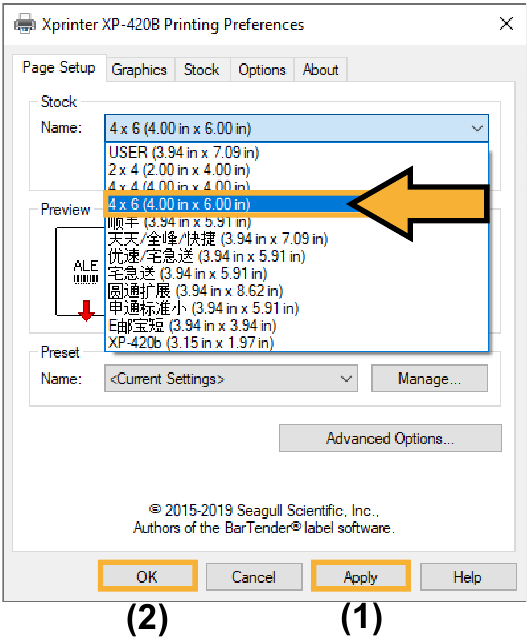The image size is (528, 637).
Task: Close the Printing Preferences dialog
Action: (506, 24)
